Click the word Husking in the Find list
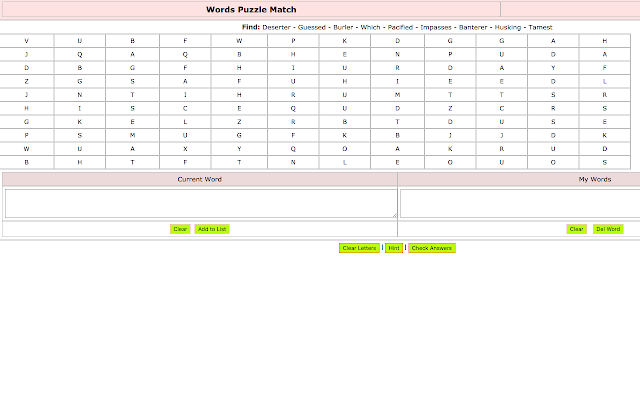 508,27
